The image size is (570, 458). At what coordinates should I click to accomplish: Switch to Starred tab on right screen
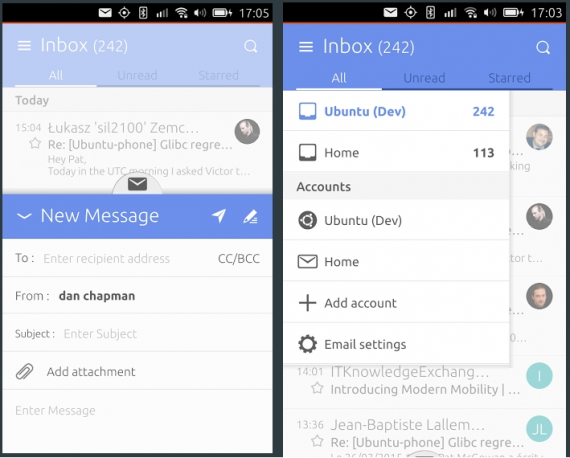point(509,78)
